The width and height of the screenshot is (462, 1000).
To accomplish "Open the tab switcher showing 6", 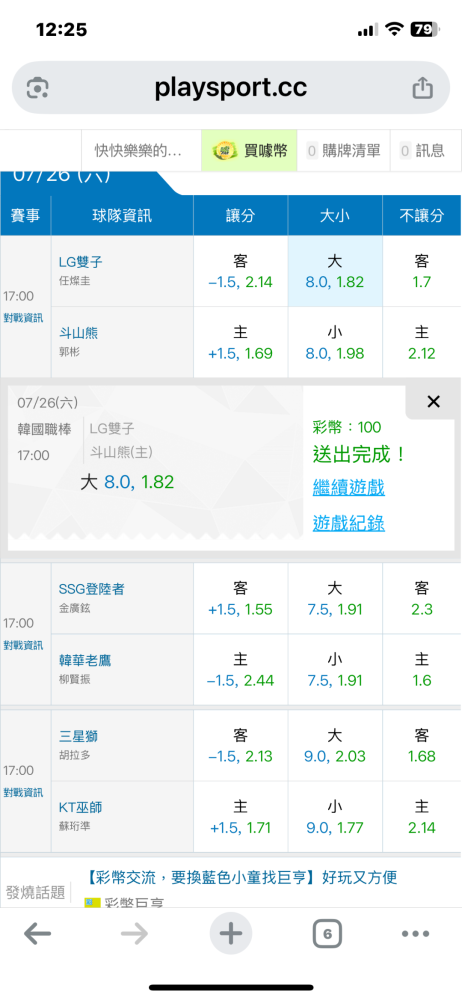I will pos(327,934).
